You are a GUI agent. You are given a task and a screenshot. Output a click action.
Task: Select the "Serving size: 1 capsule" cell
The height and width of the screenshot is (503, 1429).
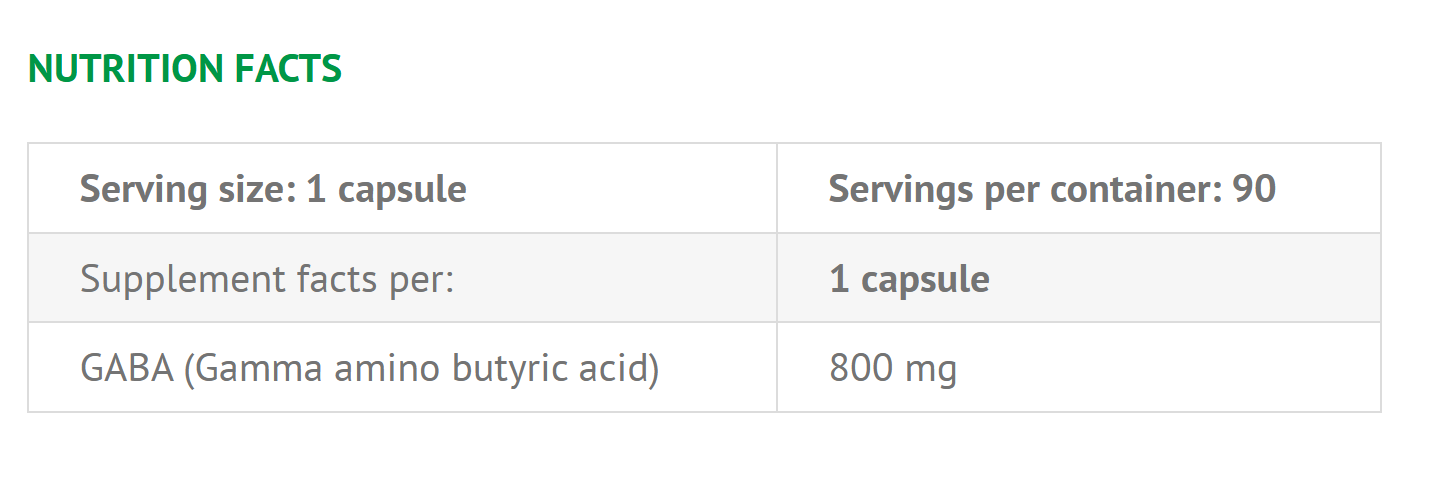point(273,189)
